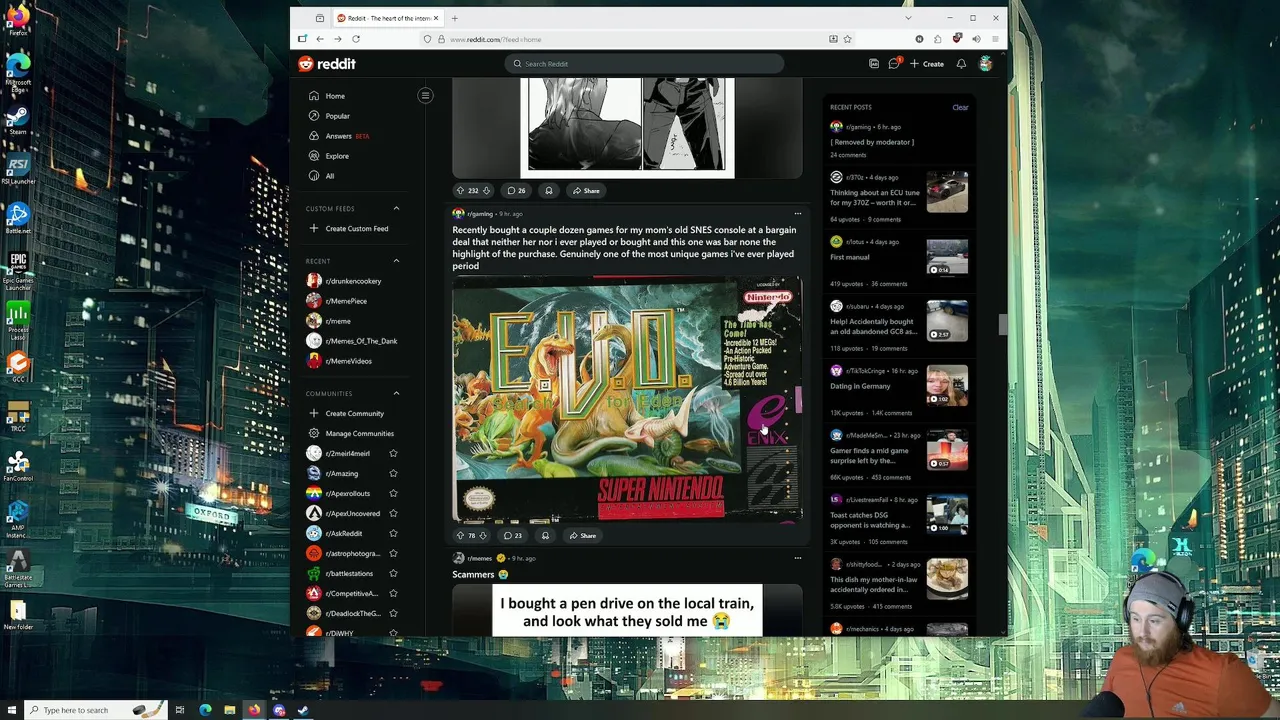Focus the Search Reddit field

click(645, 64)
